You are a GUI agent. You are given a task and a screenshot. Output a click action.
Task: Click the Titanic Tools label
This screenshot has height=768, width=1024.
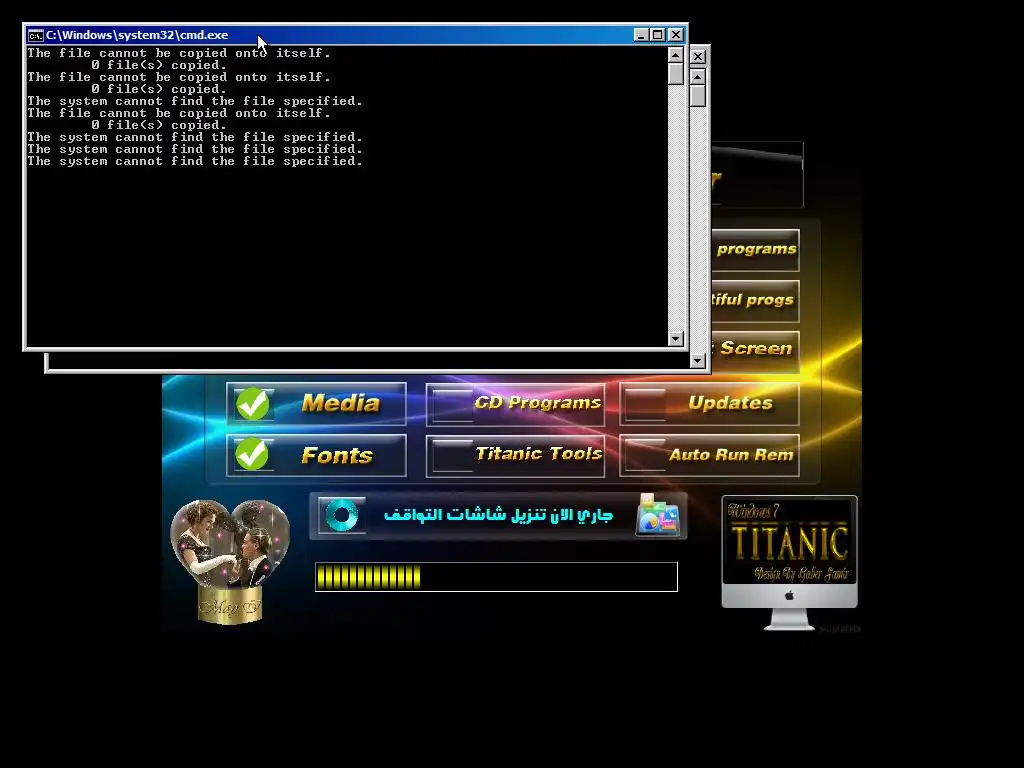tap(538, 453)
